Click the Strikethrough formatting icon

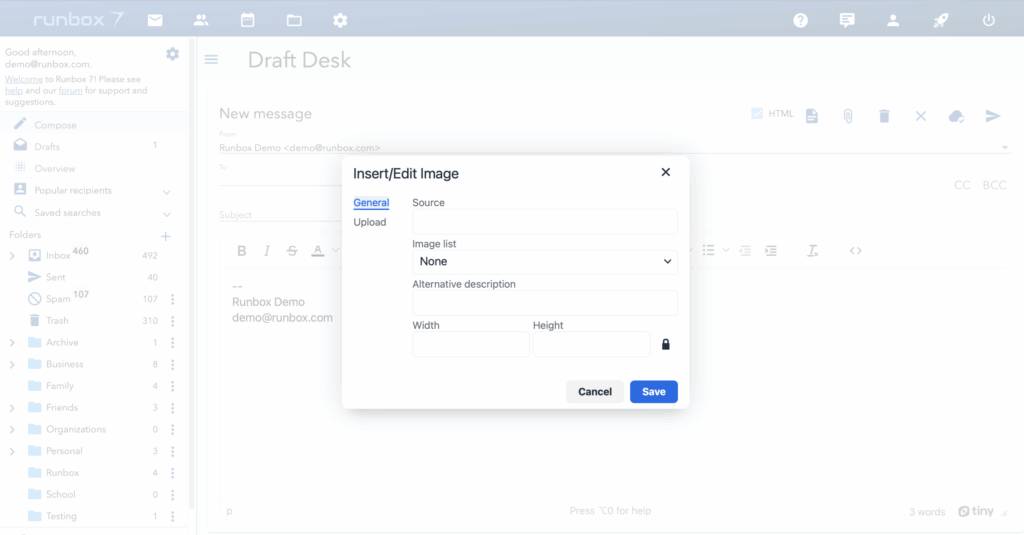click(292, 251)
